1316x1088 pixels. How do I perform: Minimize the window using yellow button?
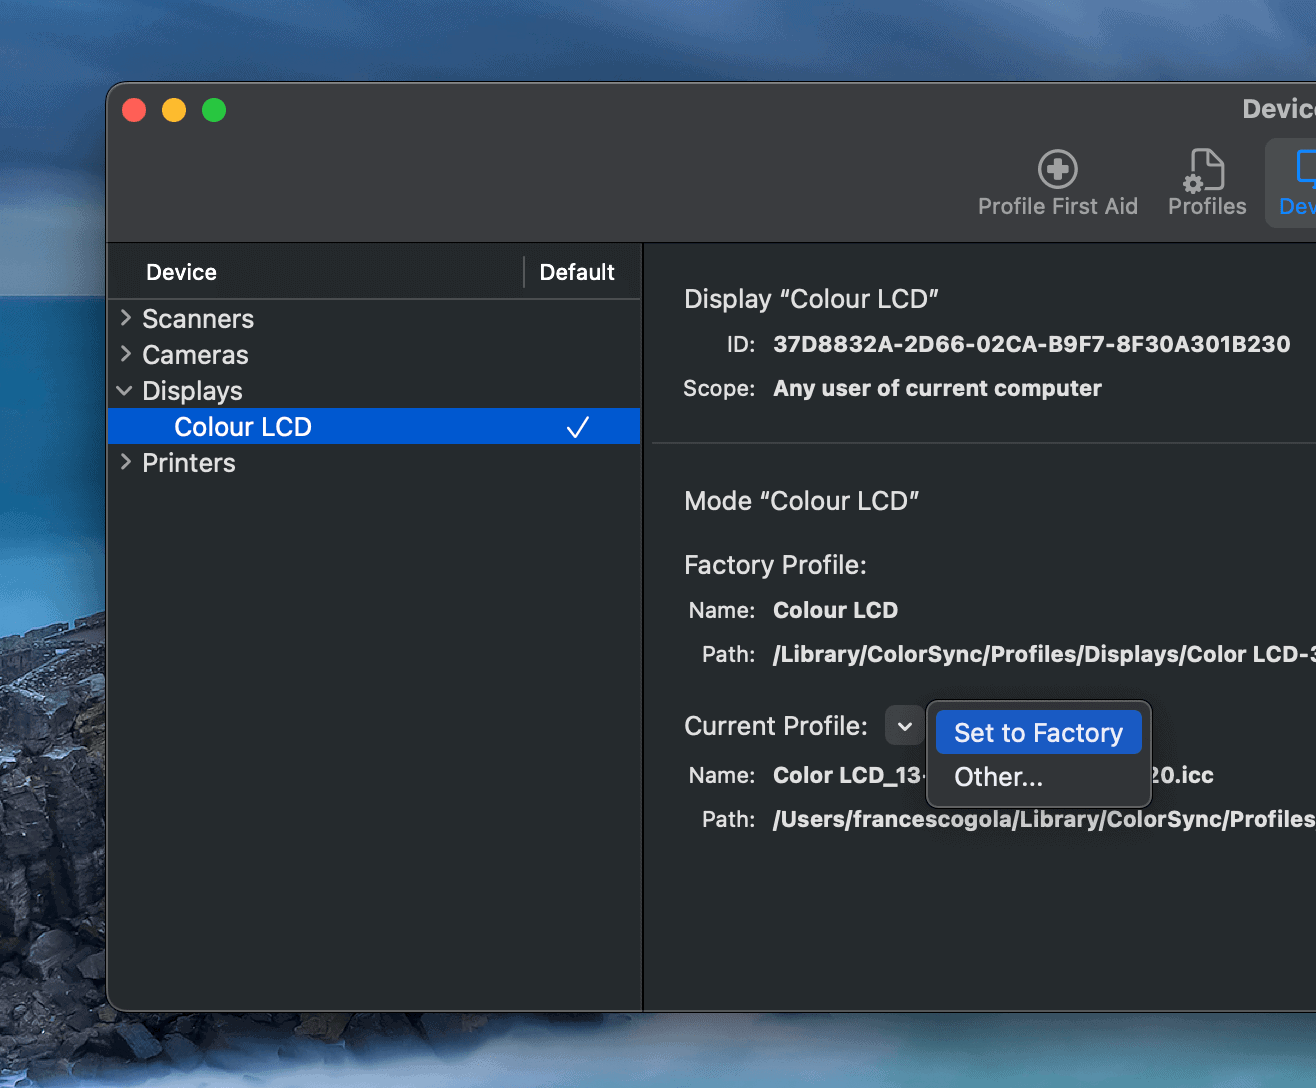pos(174,110)
